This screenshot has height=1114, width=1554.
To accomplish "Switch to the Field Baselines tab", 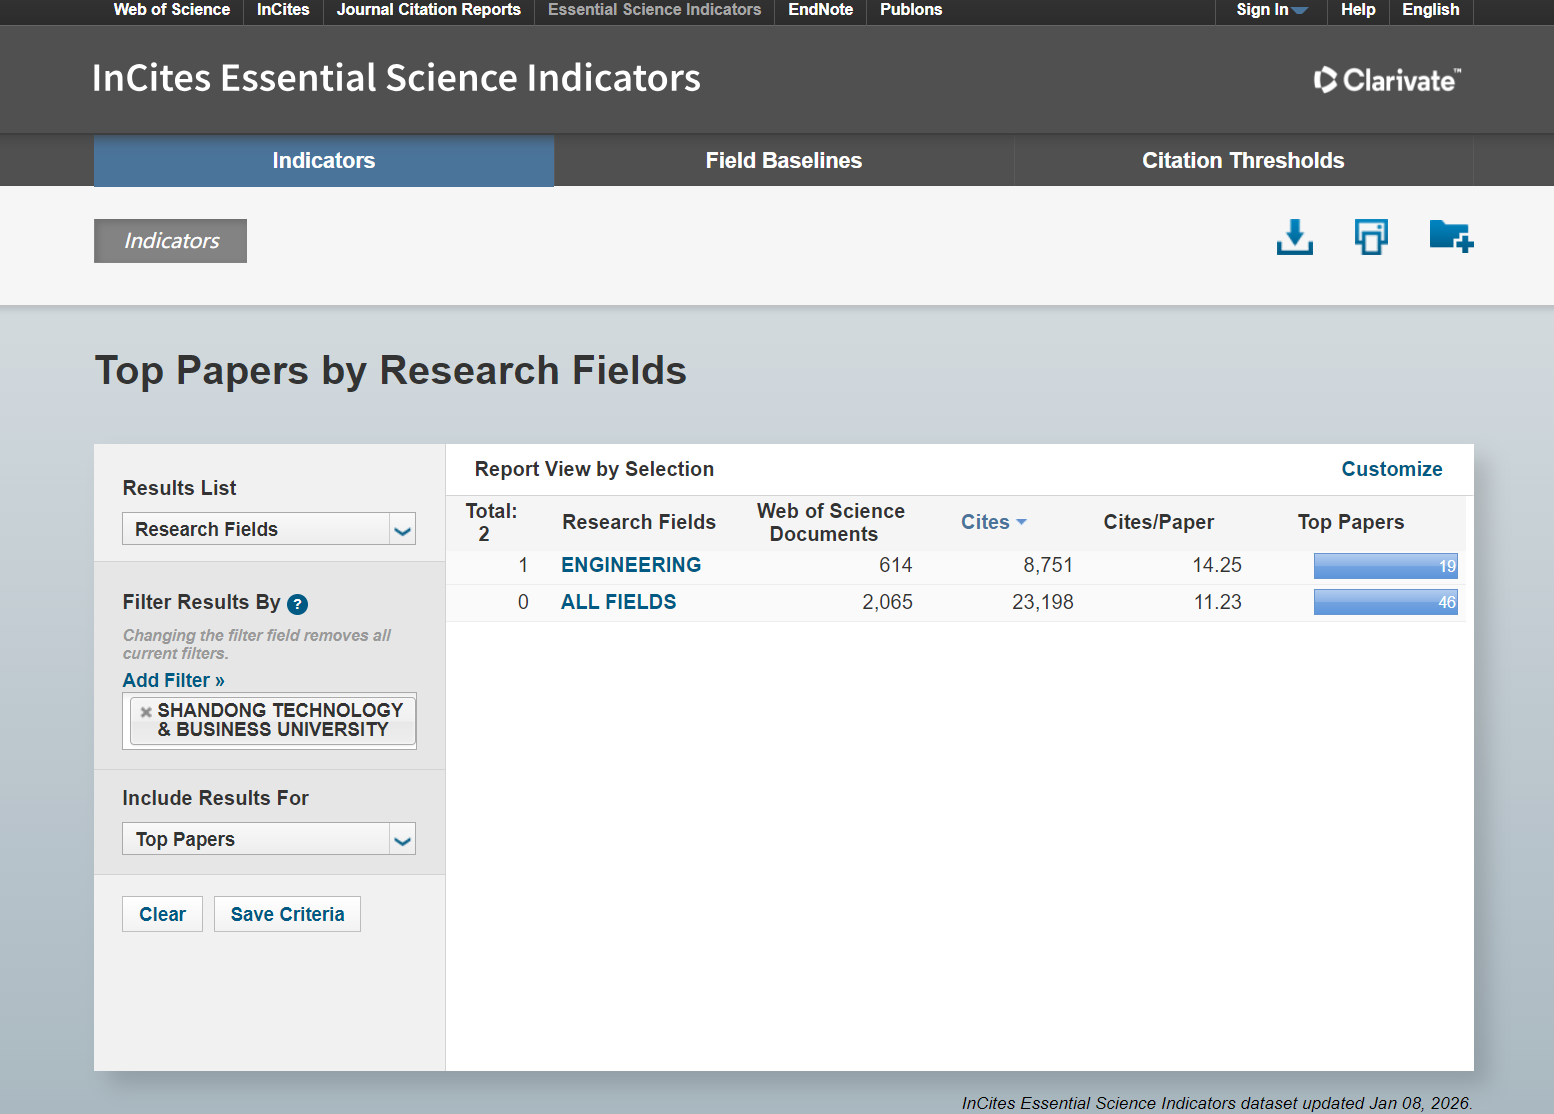I will 783,161.
